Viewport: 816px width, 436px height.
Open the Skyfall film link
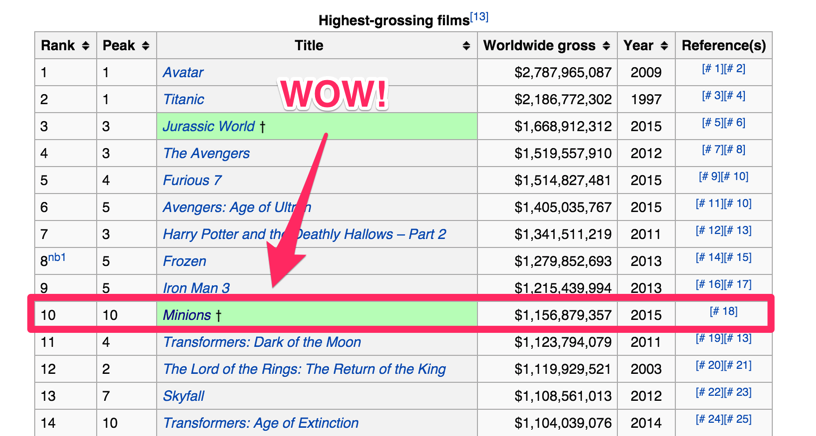click(183, 396)
